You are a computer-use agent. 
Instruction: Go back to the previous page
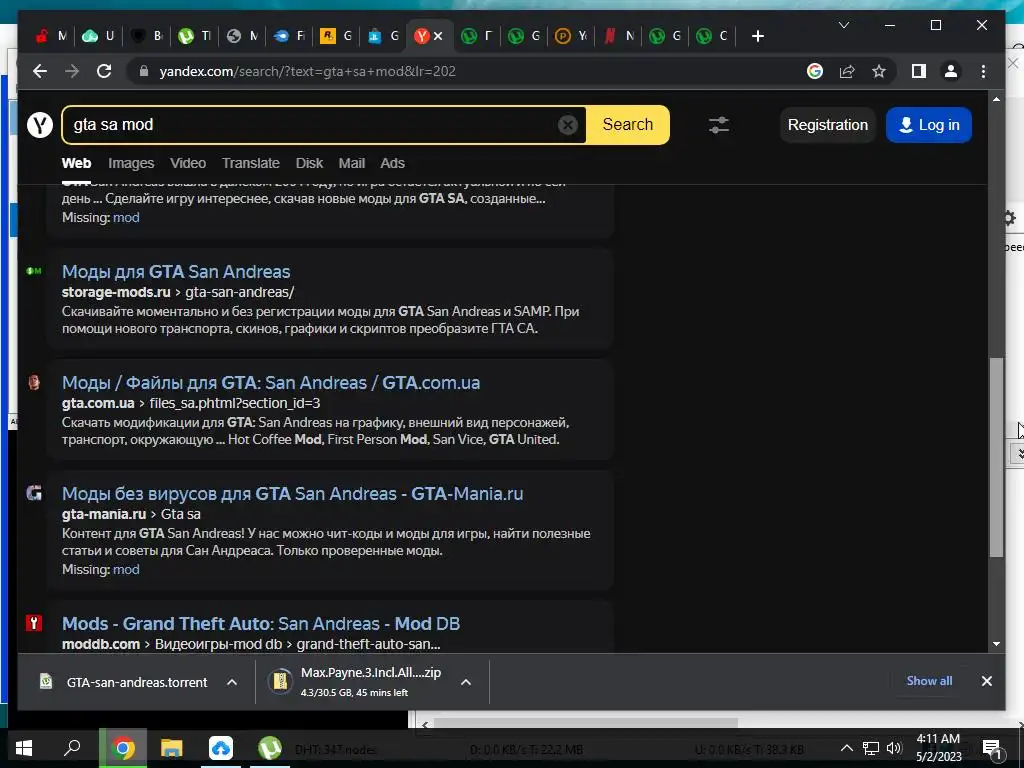point(40,71)
